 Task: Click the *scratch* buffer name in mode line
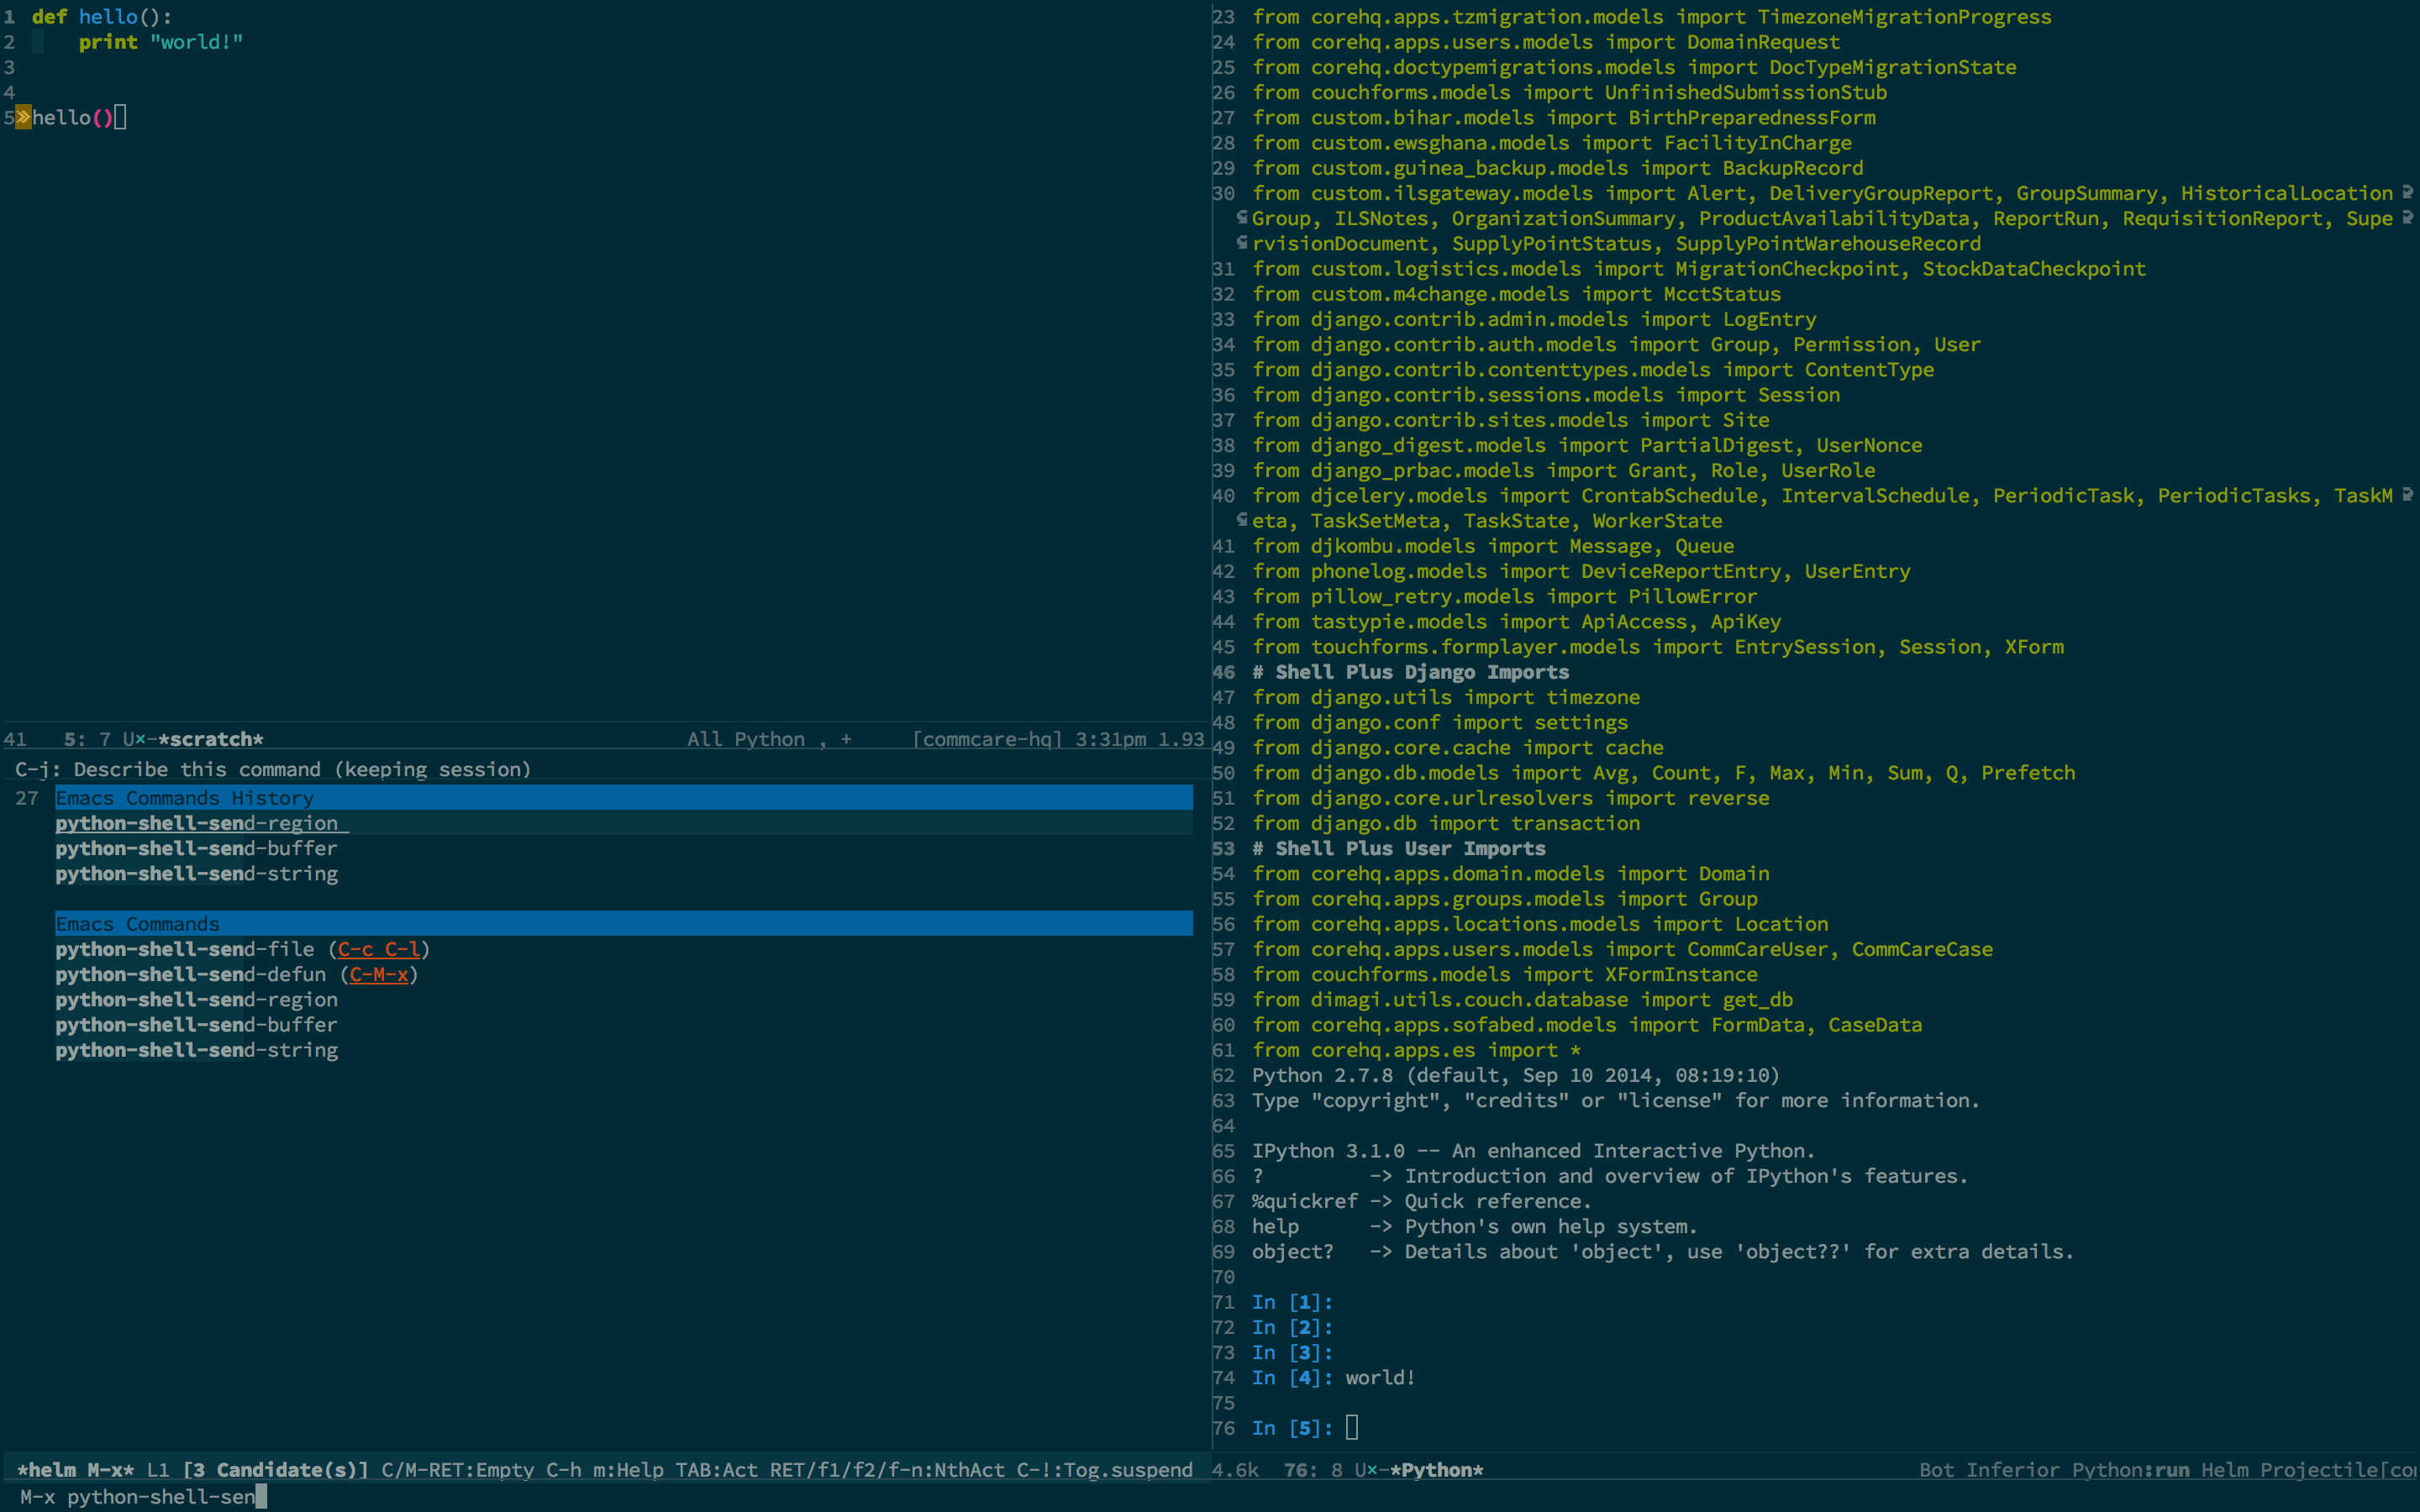211,740
